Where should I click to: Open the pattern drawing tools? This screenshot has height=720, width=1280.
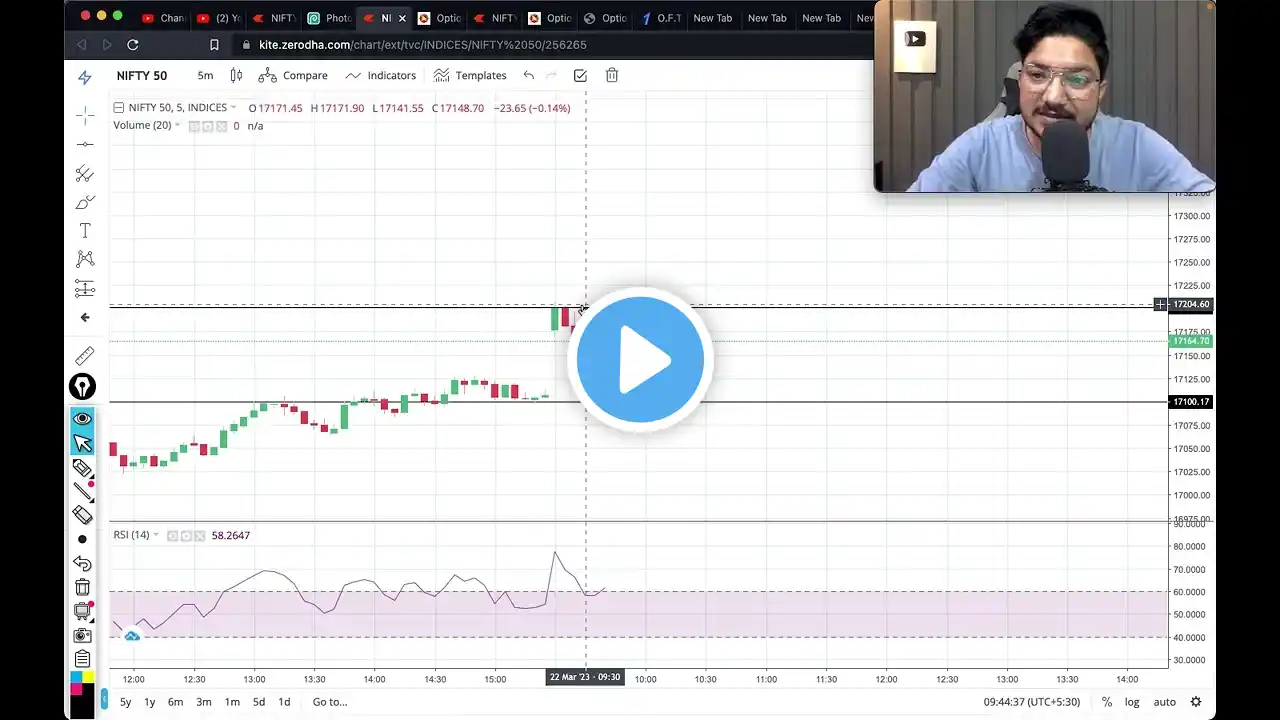click(85, 260)
